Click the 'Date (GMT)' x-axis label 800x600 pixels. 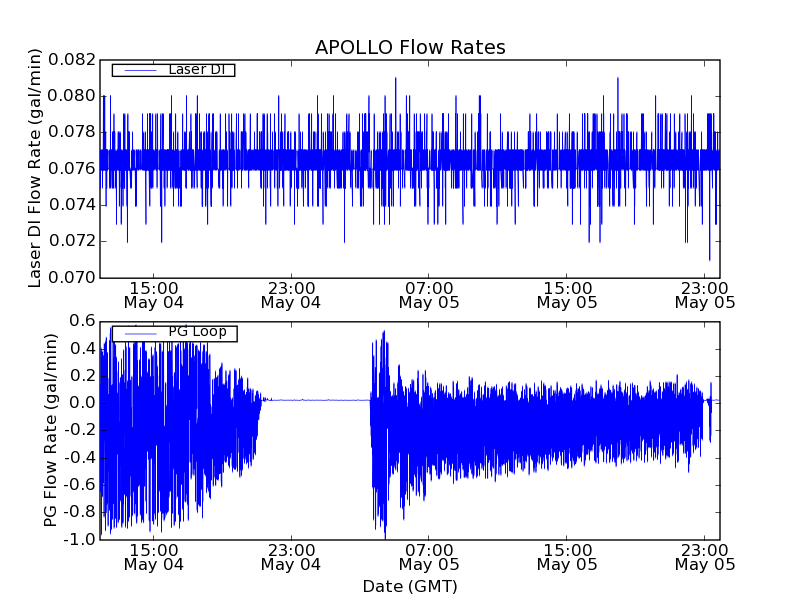point(410,586)
